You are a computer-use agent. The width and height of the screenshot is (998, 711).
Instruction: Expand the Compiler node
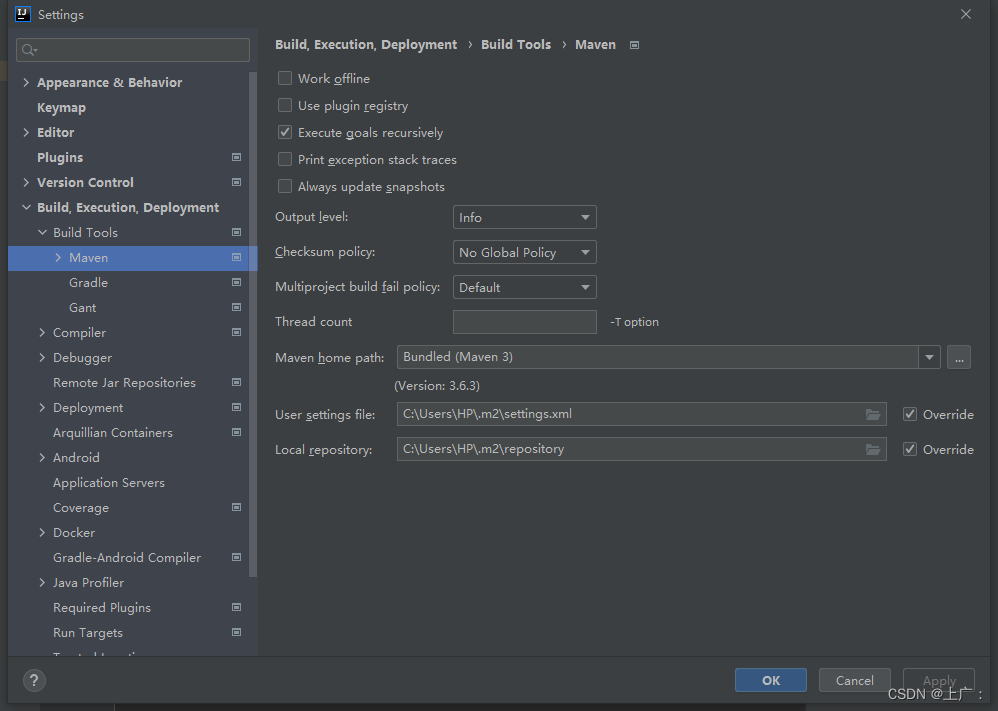pyautogui.click(x=42, y=332)
